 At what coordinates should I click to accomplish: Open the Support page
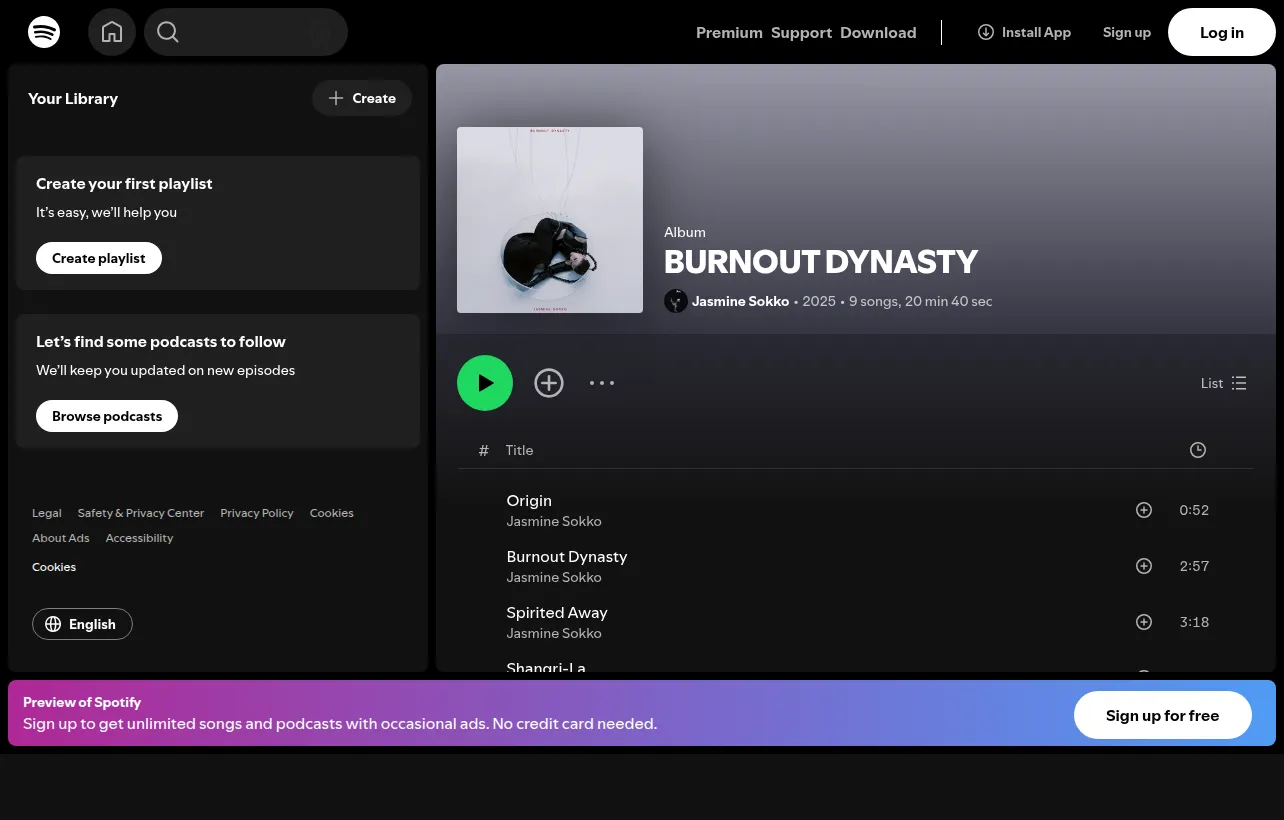point(801,33)
